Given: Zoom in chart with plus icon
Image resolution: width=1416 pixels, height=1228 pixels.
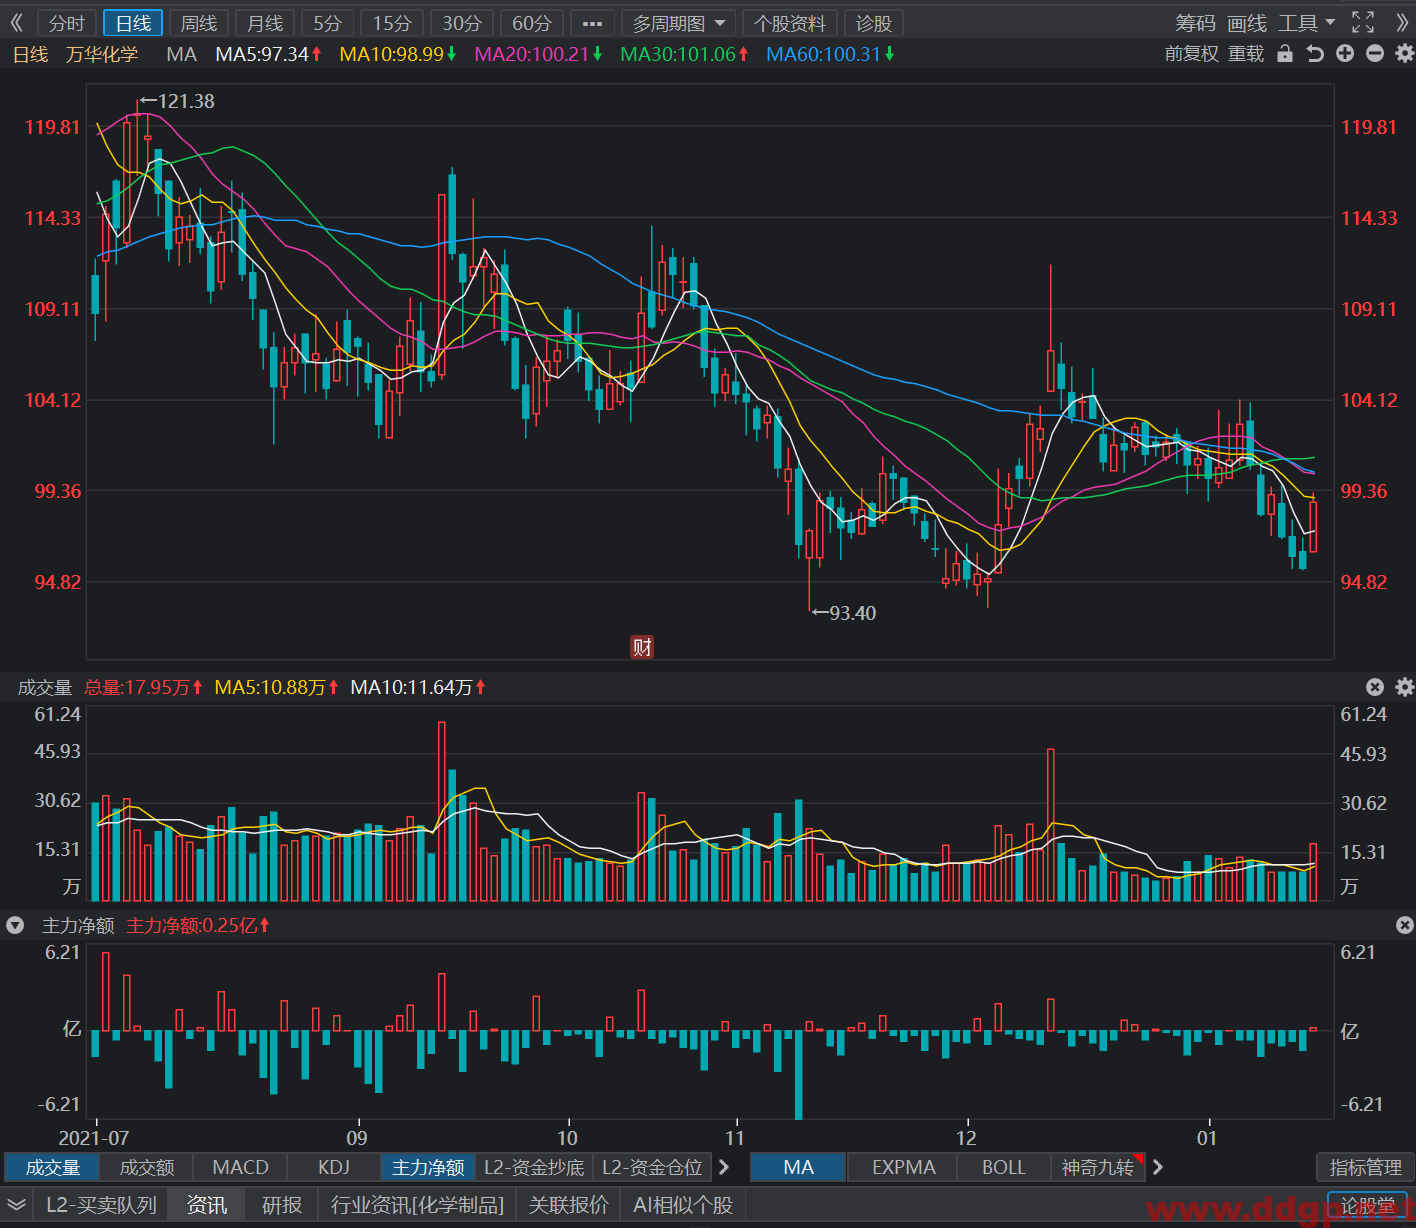Looking at the screenshot, I should pos(1345,54).
